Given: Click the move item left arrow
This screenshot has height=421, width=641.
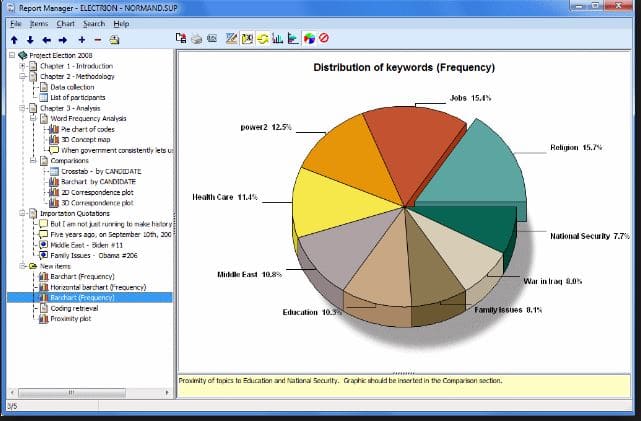Looking at the screenshot, I should tap(47, 40).
